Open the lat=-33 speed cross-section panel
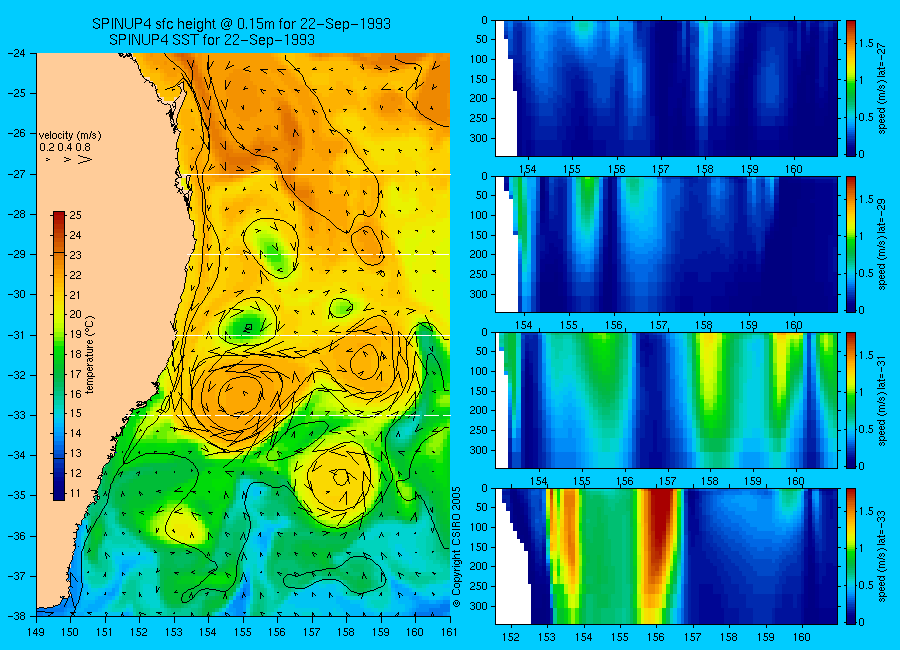Screen dimensions: 900x650 (x=666, y=556)
